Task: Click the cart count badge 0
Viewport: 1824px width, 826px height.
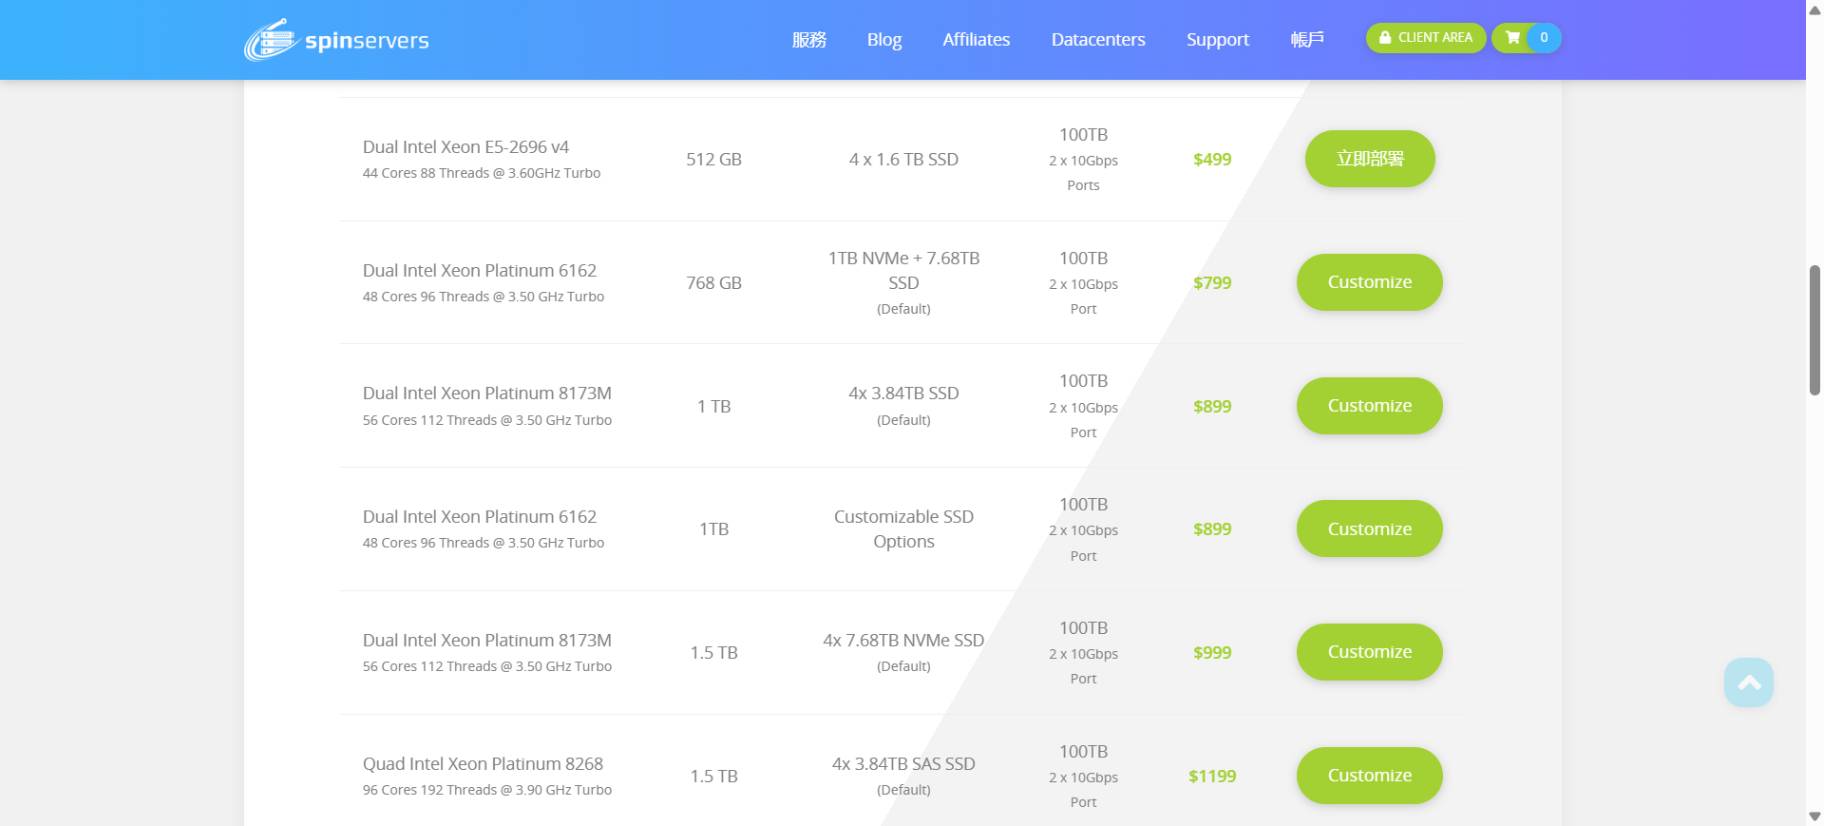Action: (1543, 38)
